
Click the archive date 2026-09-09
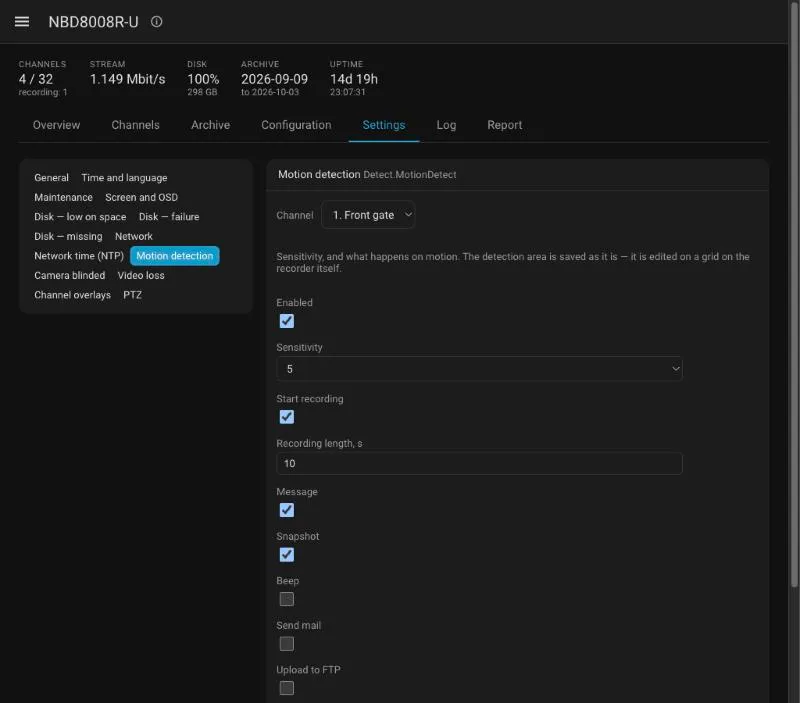pos(274,79)
